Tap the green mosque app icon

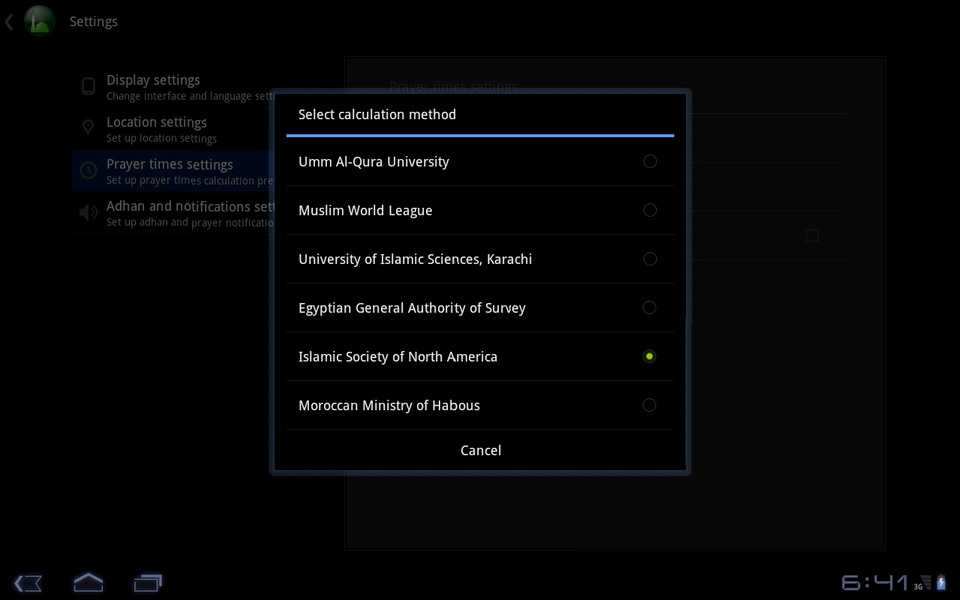tap(39, 21)
